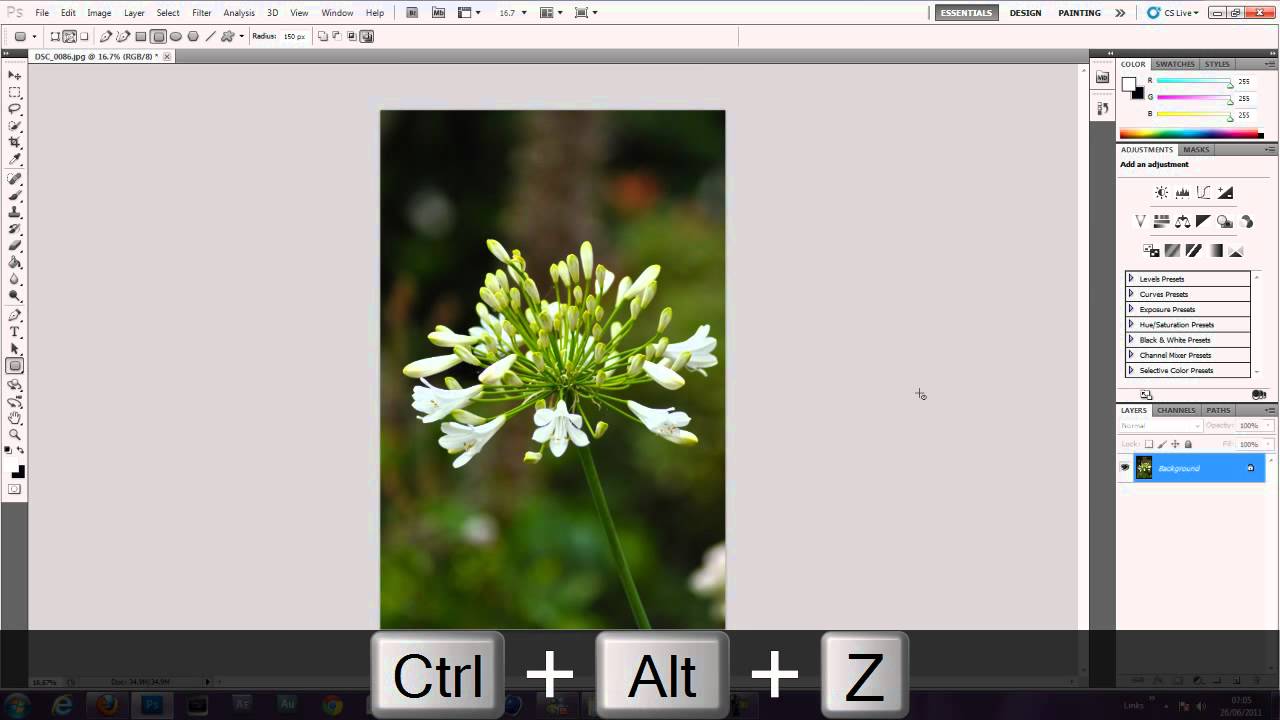Click the Essentials workspace button
Image resolution: width=1280 pixels, height=720 pixels.
[x=966, y=13]
